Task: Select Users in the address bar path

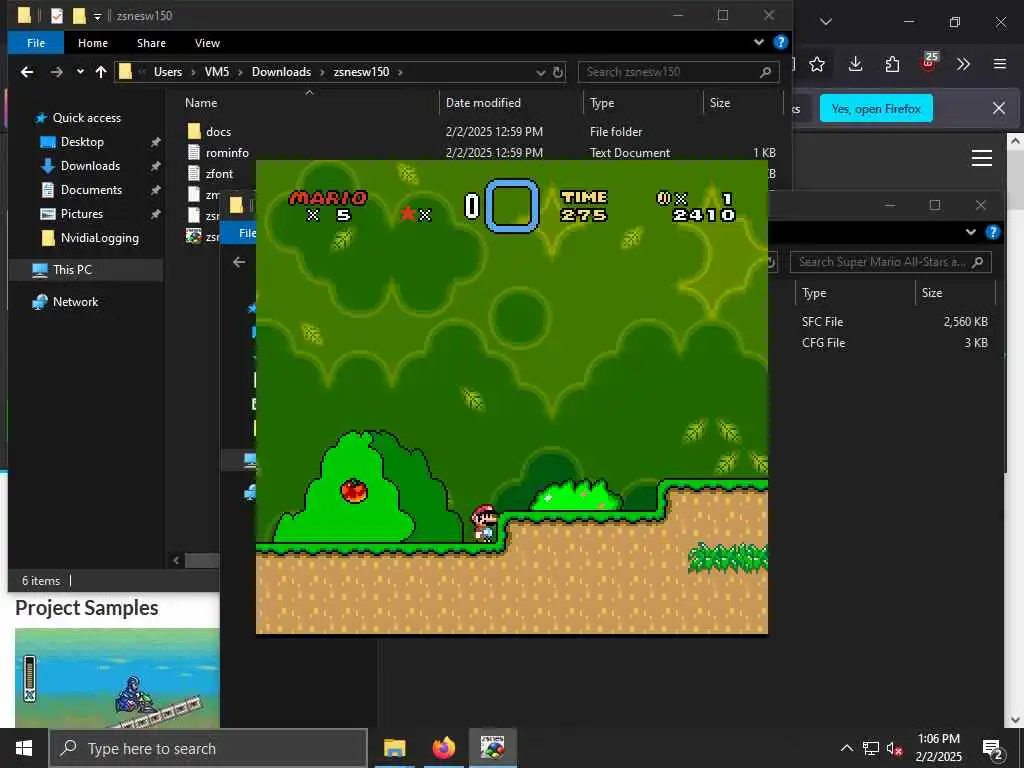Action: pos(168,72)
